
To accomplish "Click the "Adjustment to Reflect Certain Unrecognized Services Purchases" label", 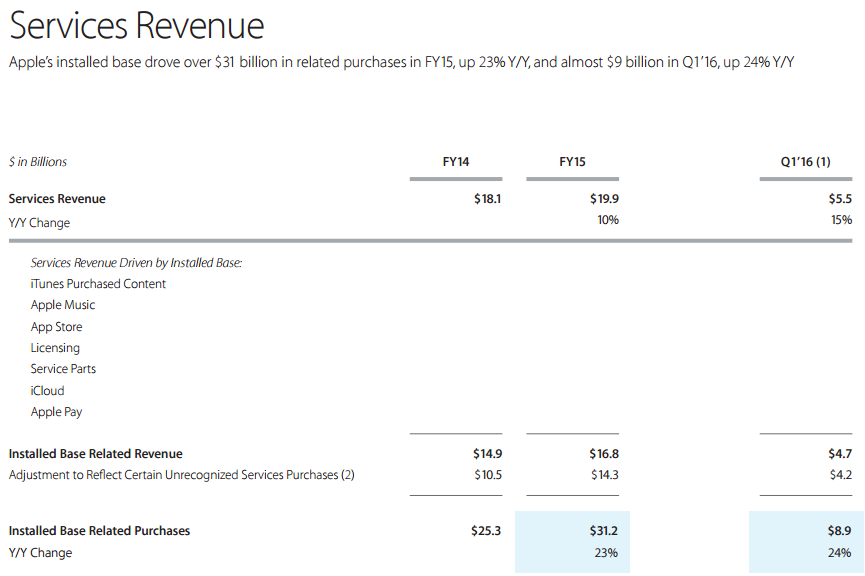I will (181, 475).
